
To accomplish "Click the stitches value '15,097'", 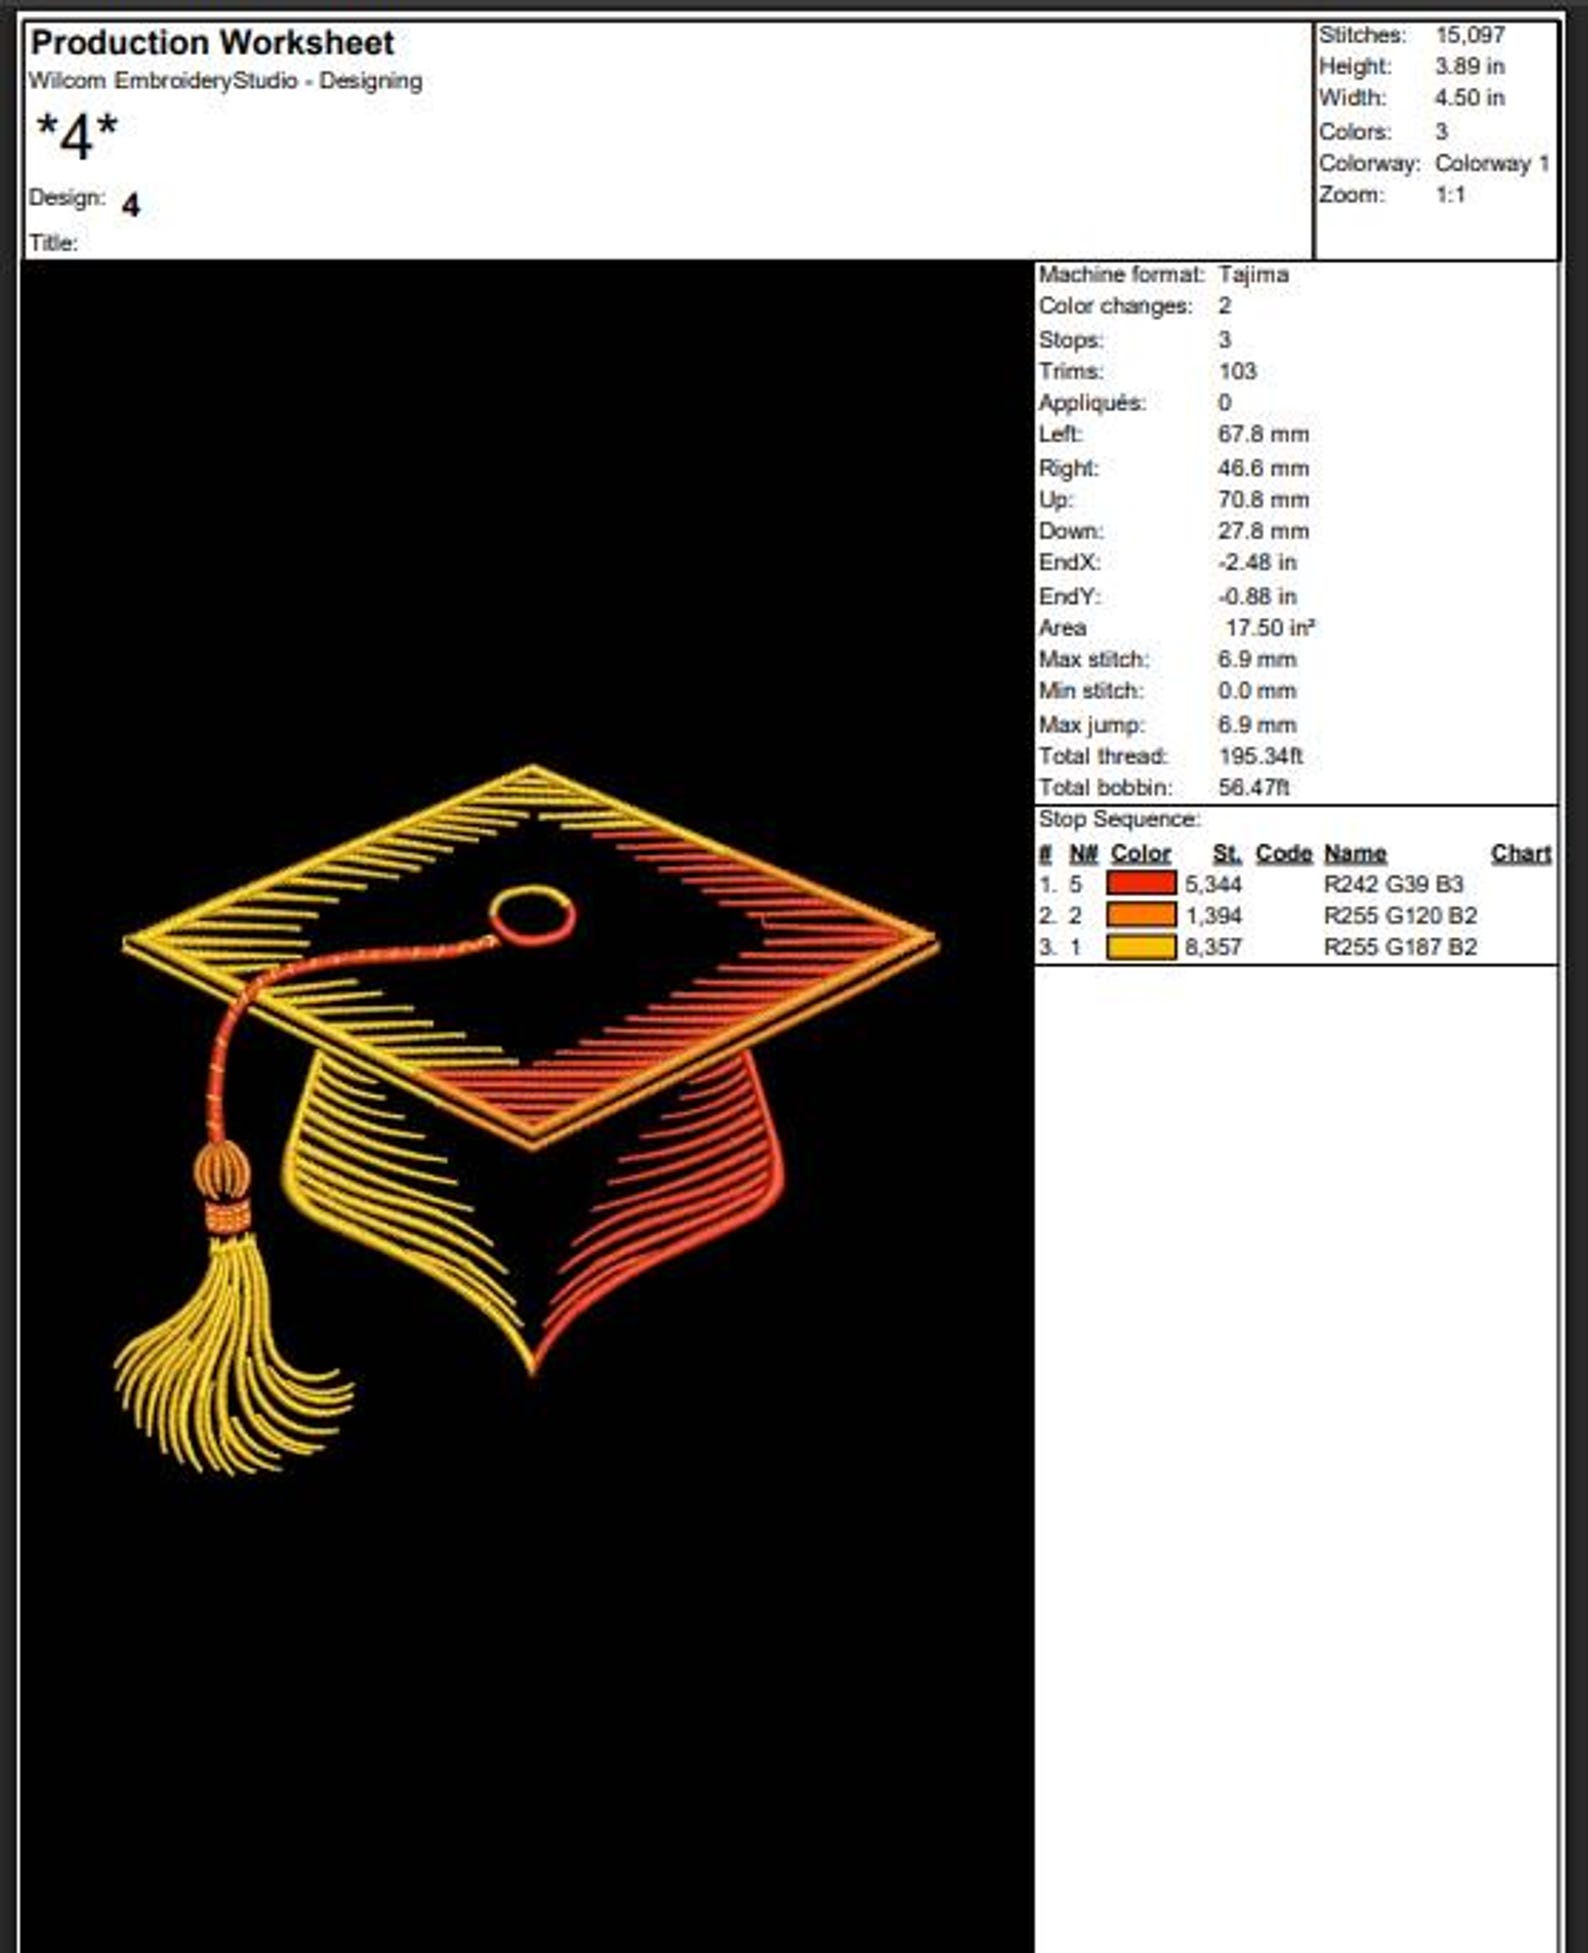I will click(1470, 35).
